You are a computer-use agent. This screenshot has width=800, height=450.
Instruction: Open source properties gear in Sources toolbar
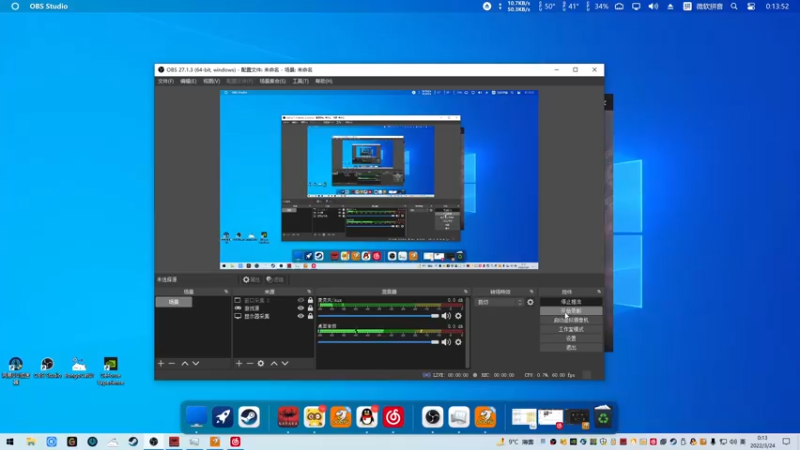click(261, 363)
